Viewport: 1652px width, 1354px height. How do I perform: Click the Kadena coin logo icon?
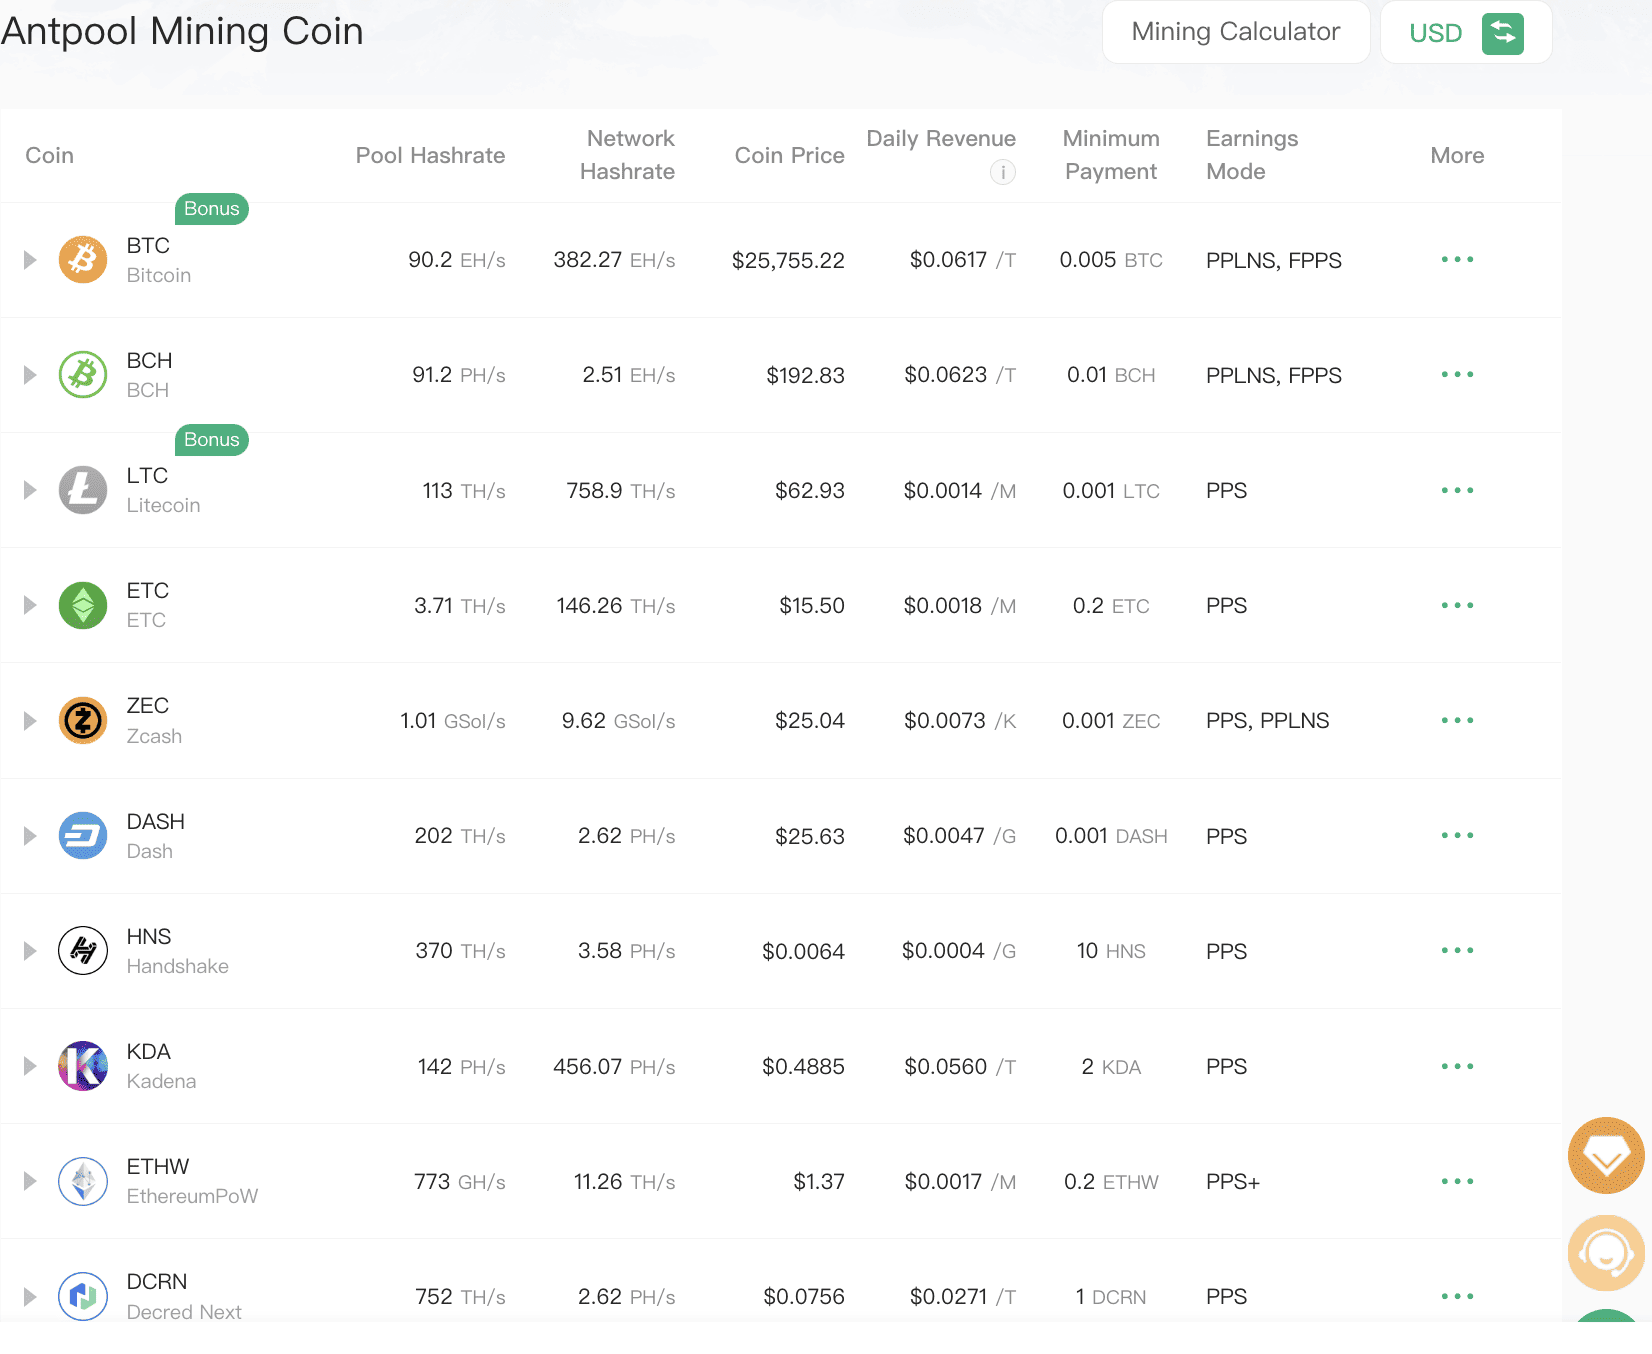(83, 1066)
